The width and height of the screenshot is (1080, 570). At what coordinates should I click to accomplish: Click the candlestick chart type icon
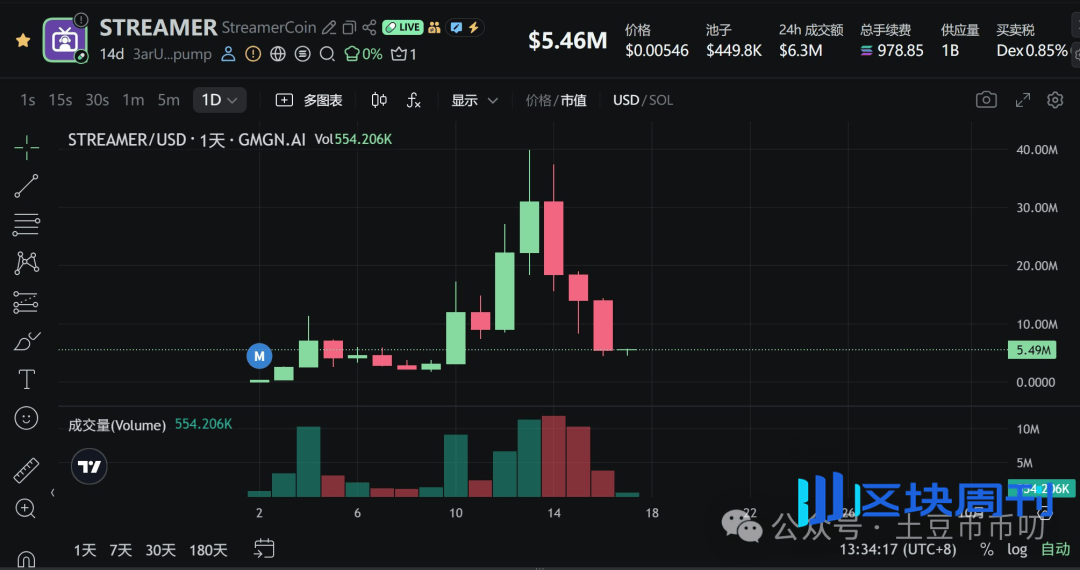tap(379, 101)
